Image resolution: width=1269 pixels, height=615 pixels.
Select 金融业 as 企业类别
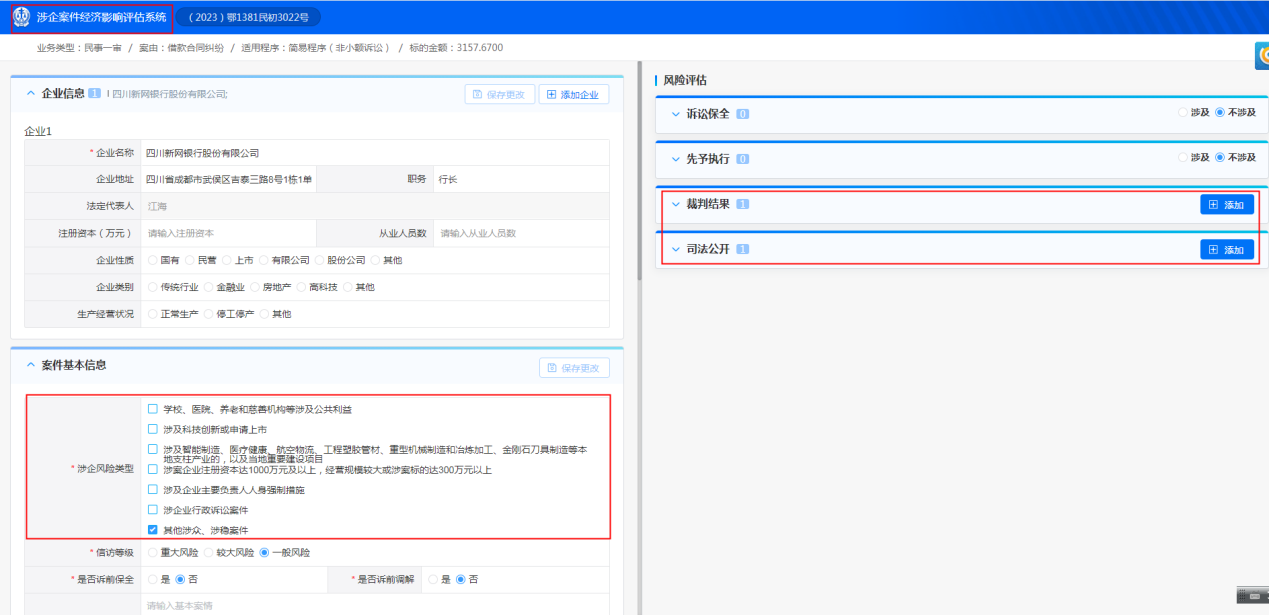(x=209, y=287)
